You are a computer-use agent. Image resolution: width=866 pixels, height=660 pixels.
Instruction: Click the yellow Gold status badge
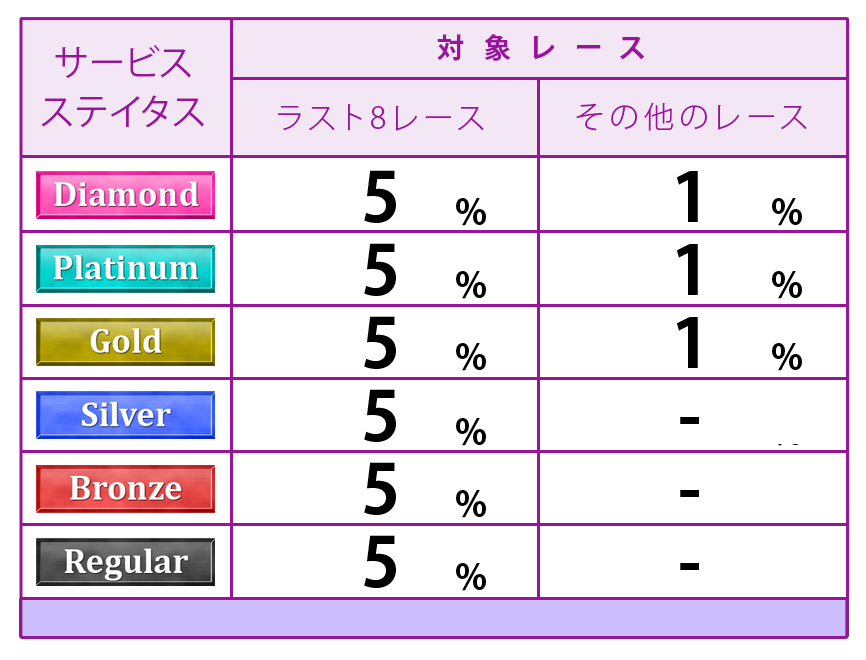click(125, 341)
